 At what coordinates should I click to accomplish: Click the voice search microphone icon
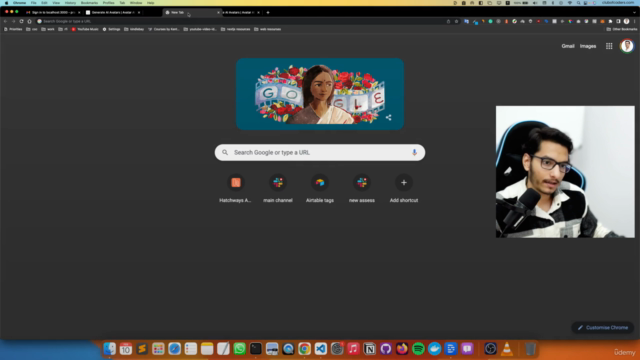pos(414,152)
